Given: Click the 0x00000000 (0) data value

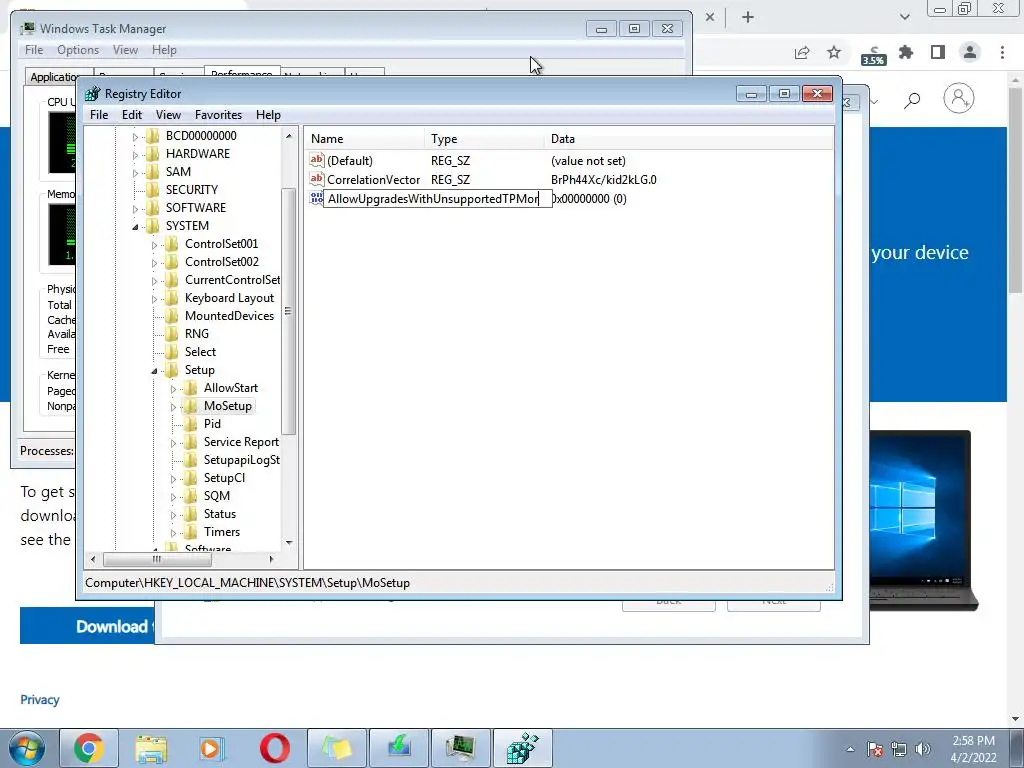Looking at the screenshot, I should pos(590,199).
